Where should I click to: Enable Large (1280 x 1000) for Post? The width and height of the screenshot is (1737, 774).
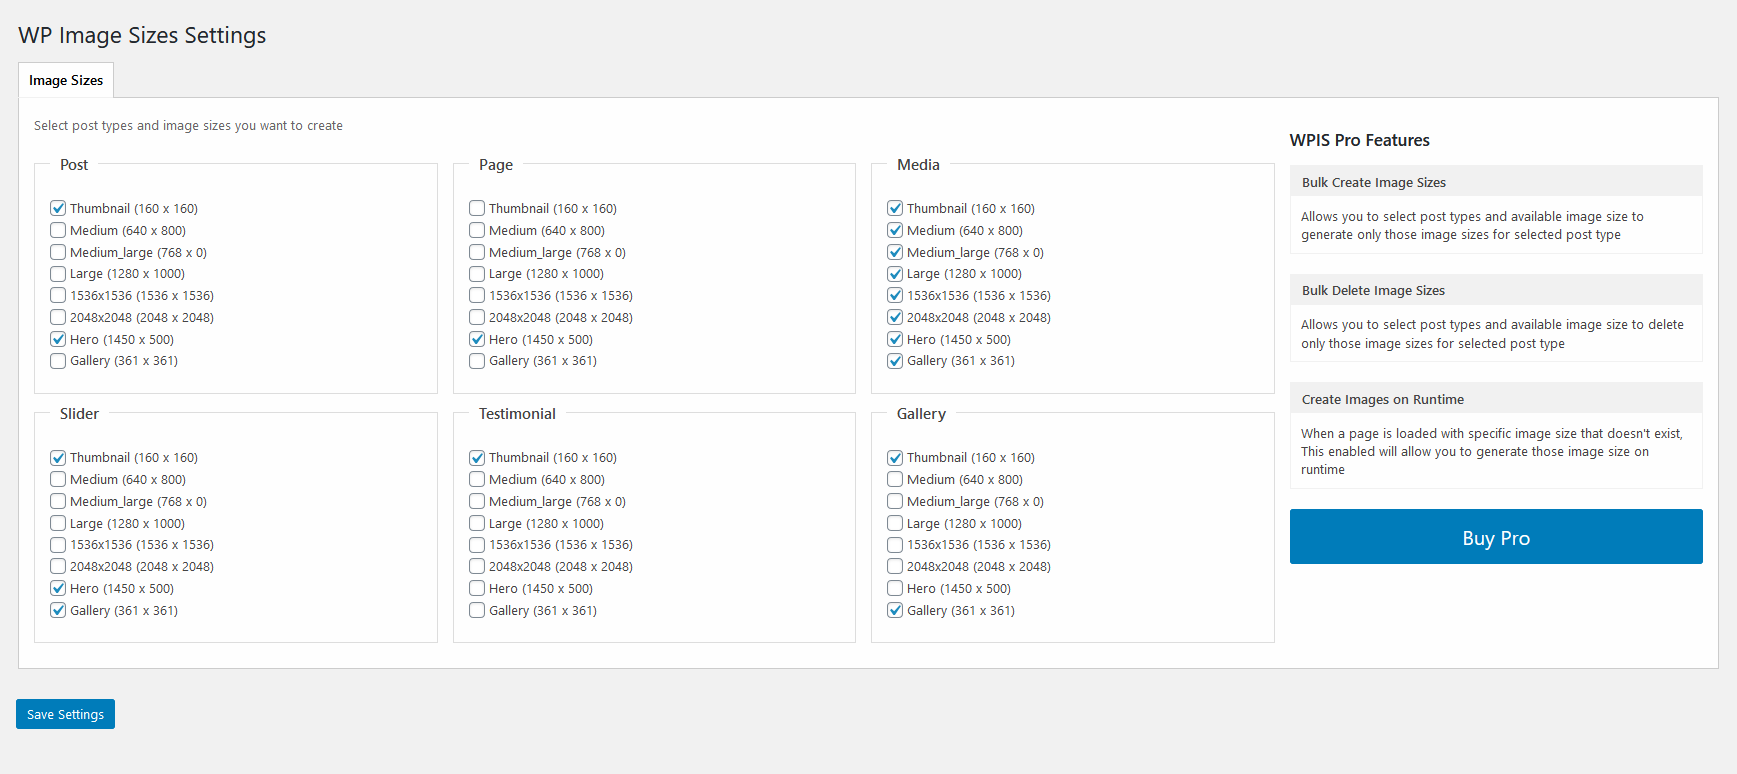click(x=58, y=273)
